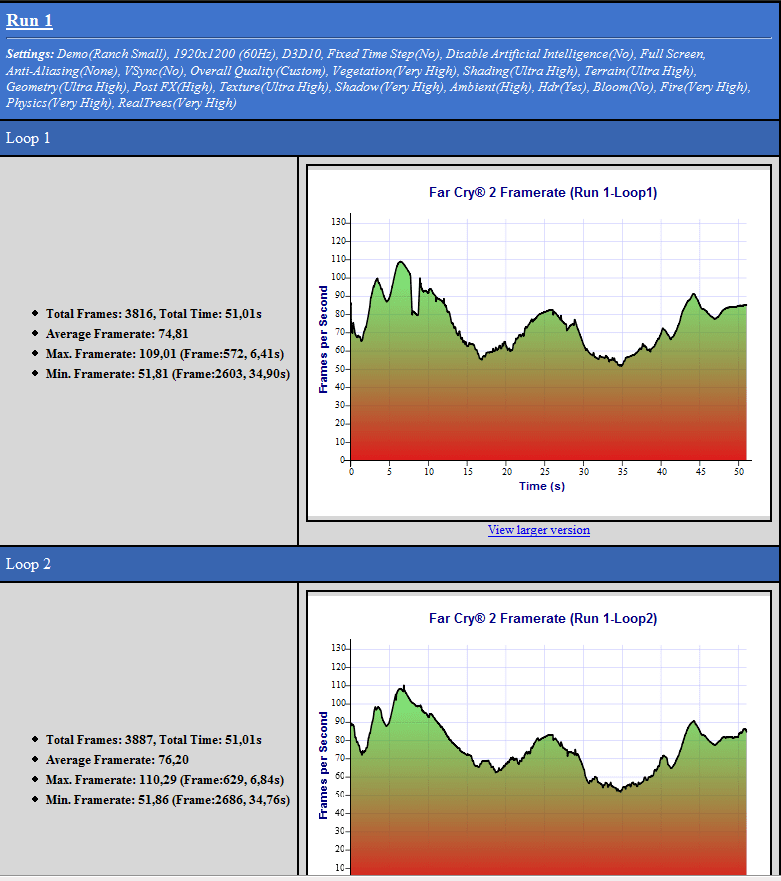The width and height of the screenshot is (781, 881).
Task: Click the Settings description text block
Action: coord(378,78)
